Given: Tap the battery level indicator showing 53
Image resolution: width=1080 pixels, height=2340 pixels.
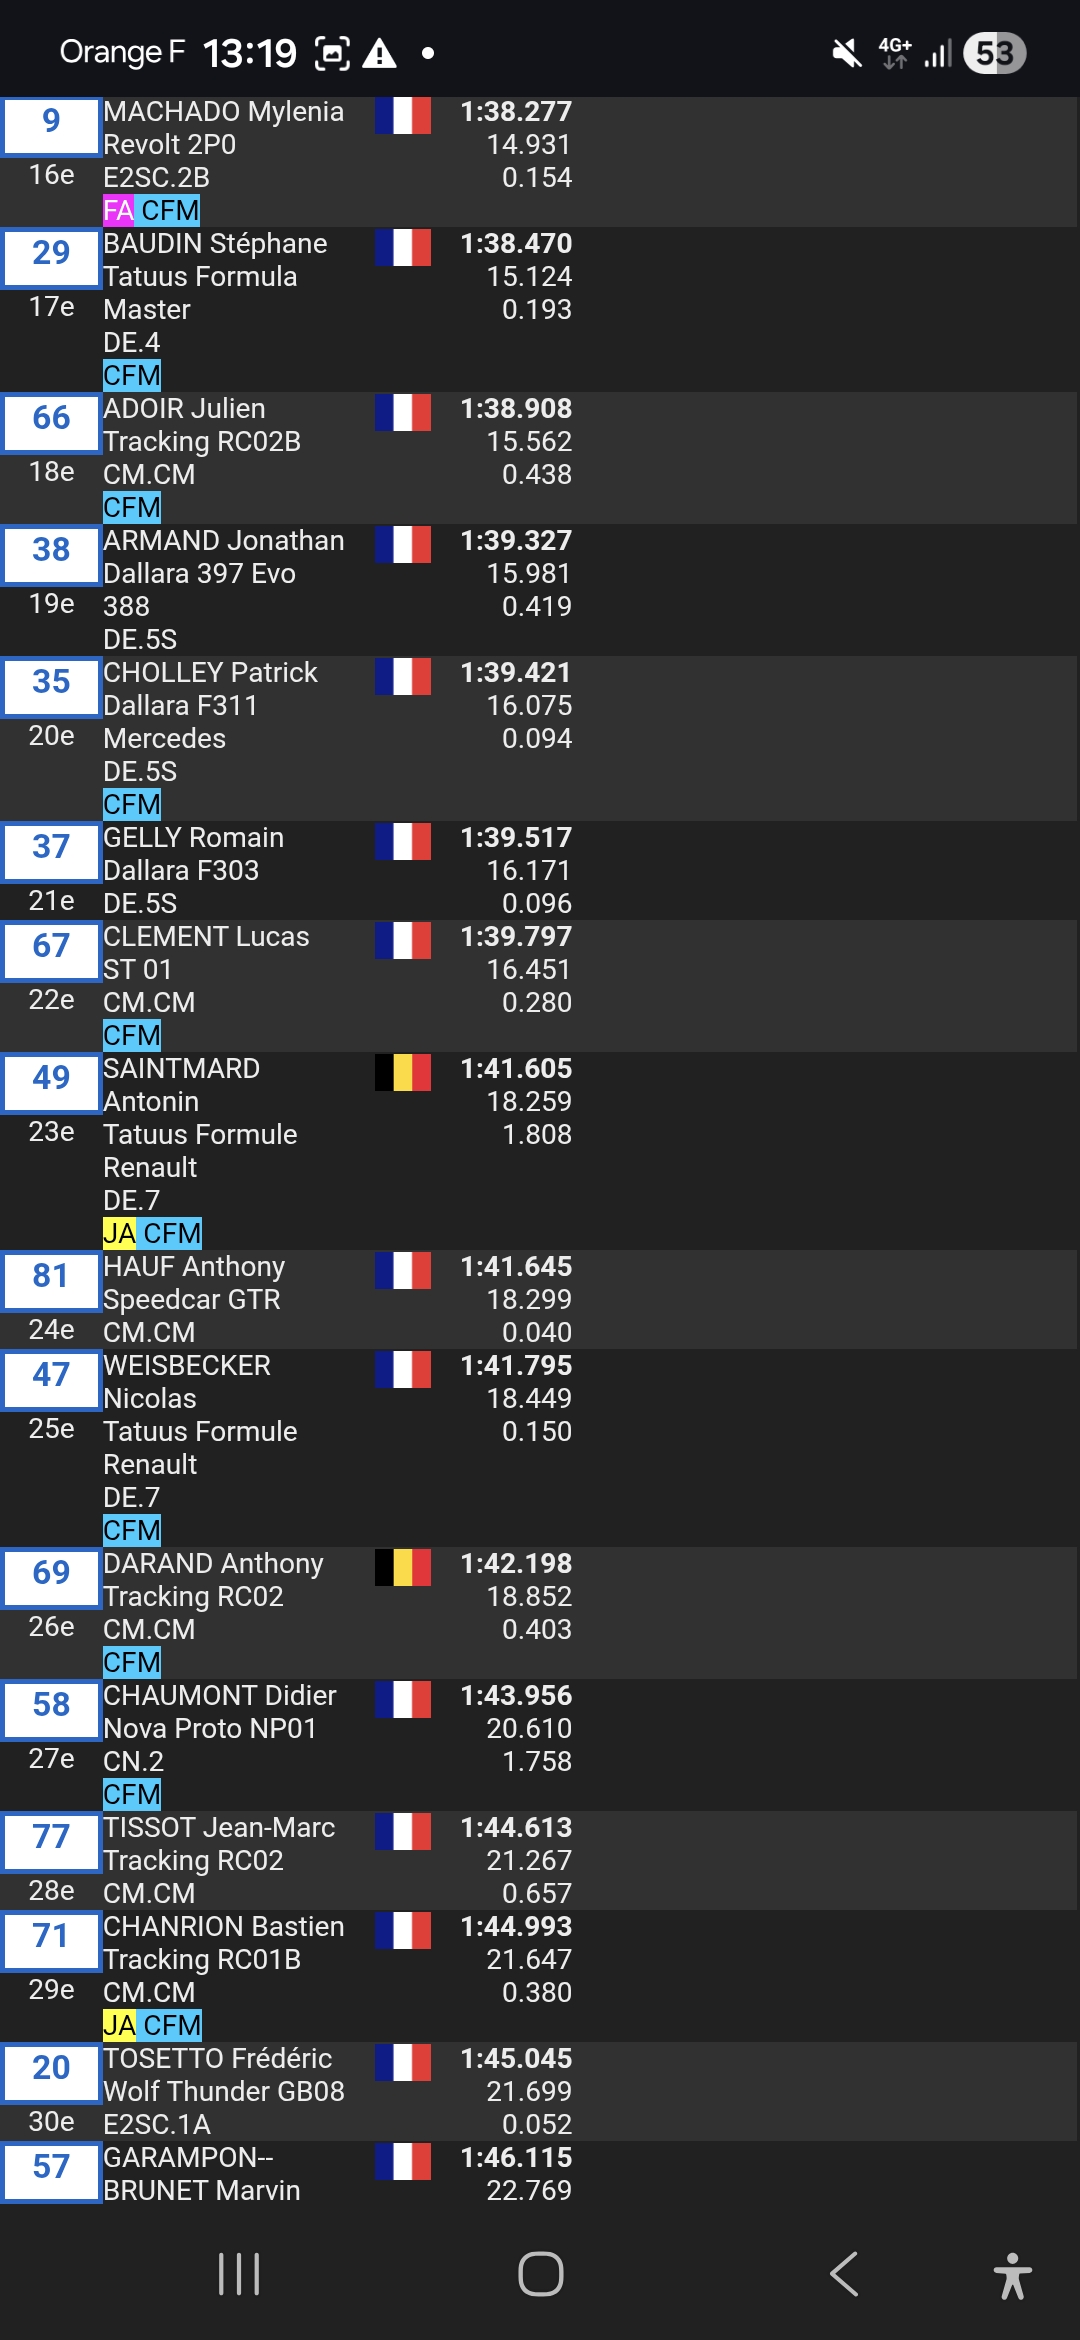Looking at the screenshot, I should click(994, 53).
